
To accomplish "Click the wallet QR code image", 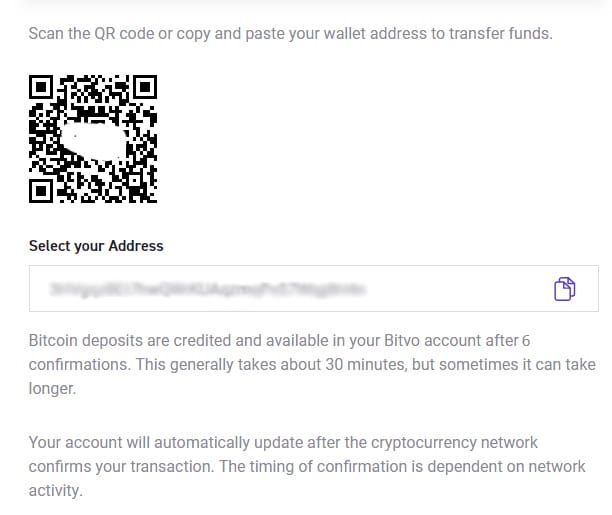I will pyautogui.click(x=93, y=139).
